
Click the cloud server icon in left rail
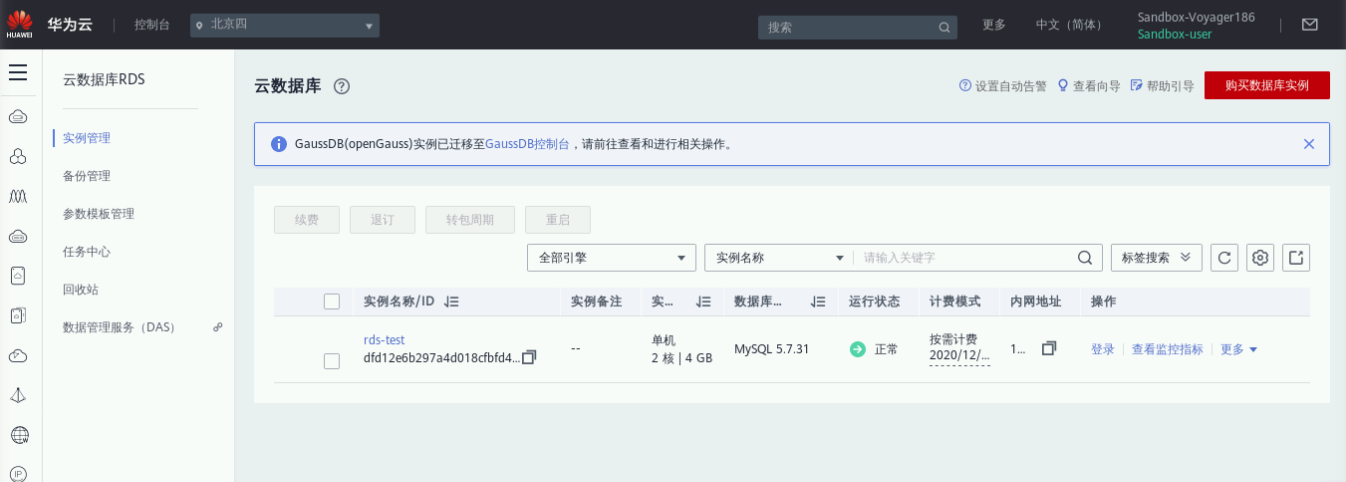click(x=18, y=118)
